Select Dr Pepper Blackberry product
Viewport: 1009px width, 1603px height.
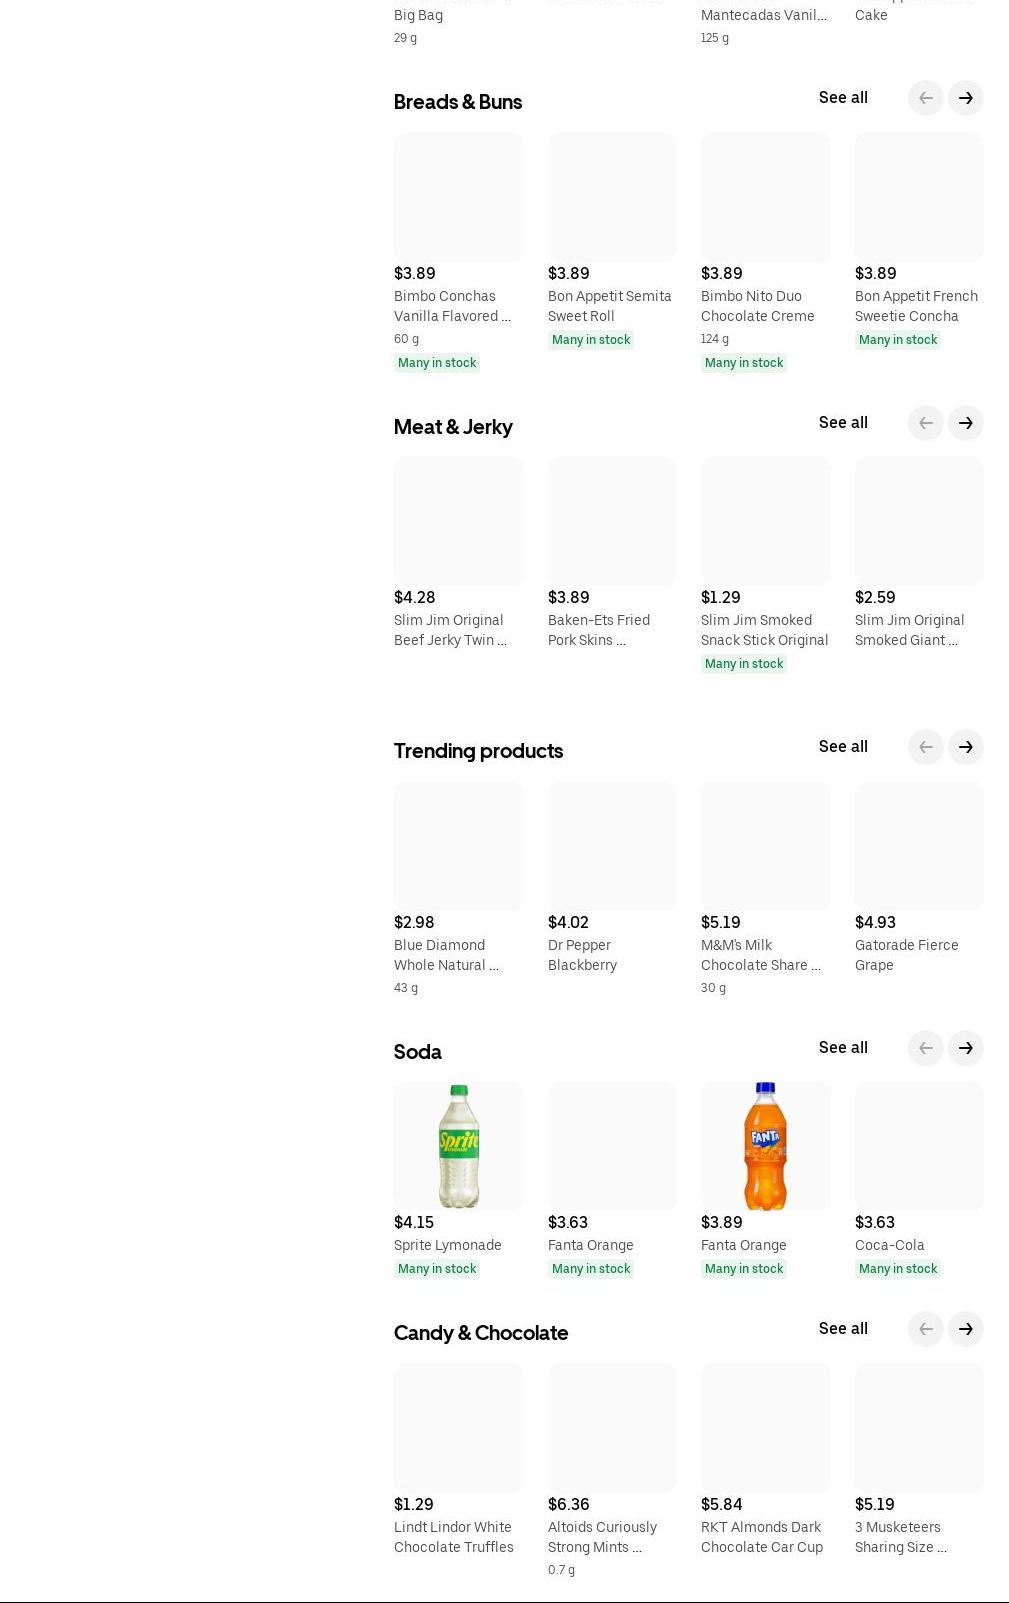click(x=582, y=955)
